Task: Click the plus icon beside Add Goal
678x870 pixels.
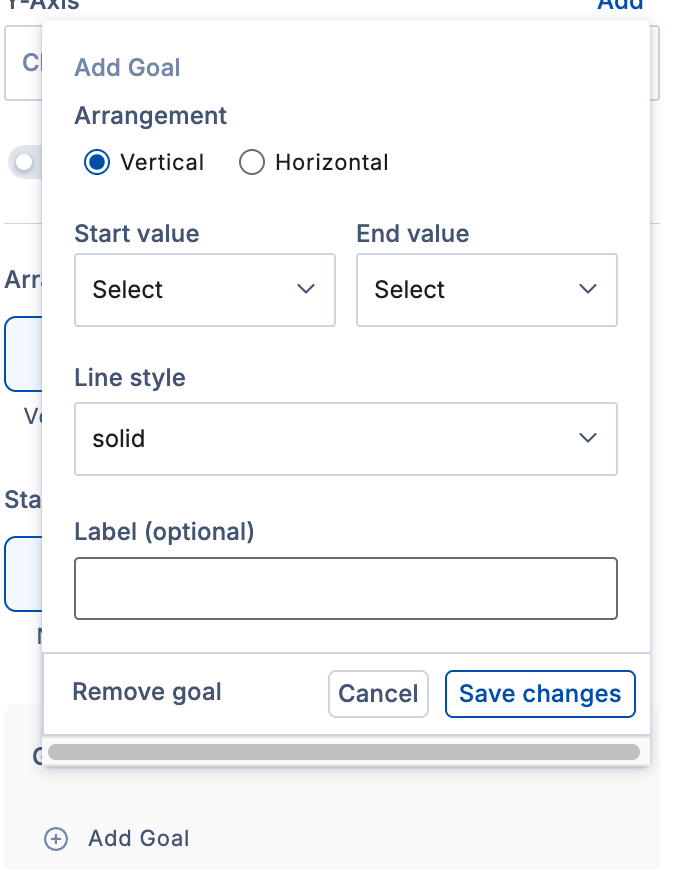Action: click(x=56, y=839)
